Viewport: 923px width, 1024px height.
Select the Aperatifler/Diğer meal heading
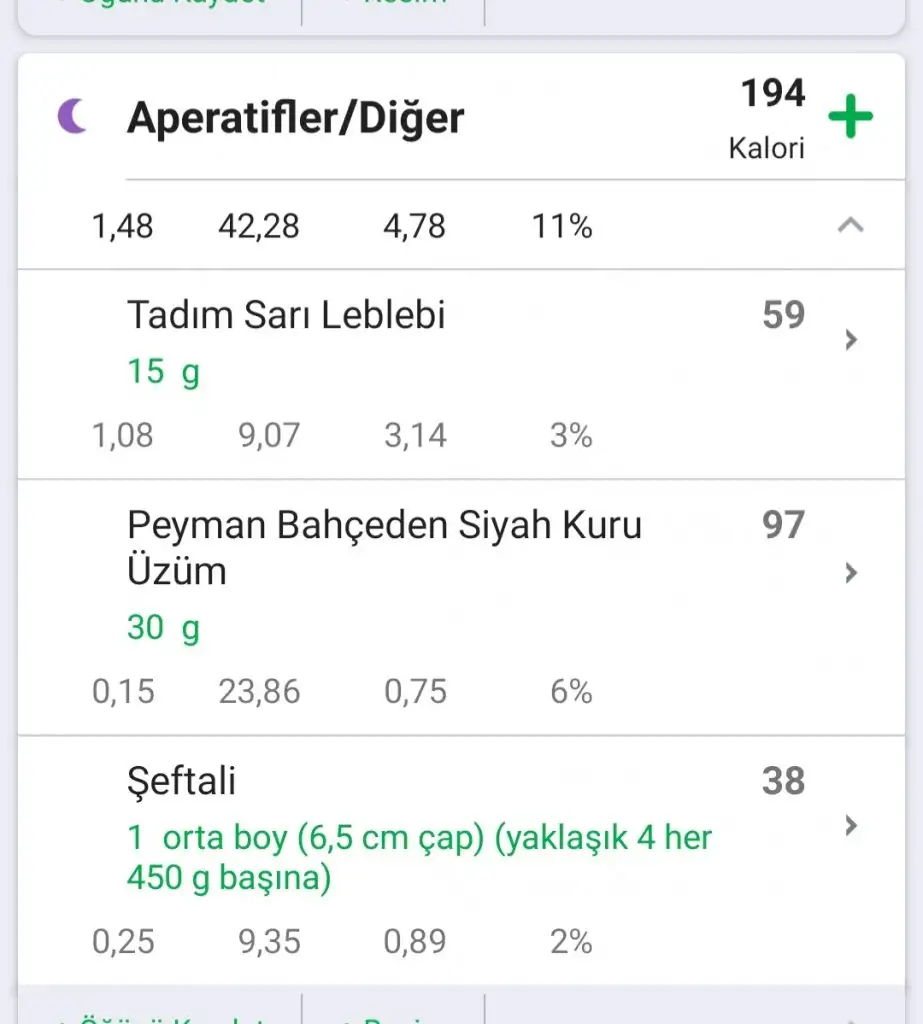pyautogui.click(x=296, y=118)
